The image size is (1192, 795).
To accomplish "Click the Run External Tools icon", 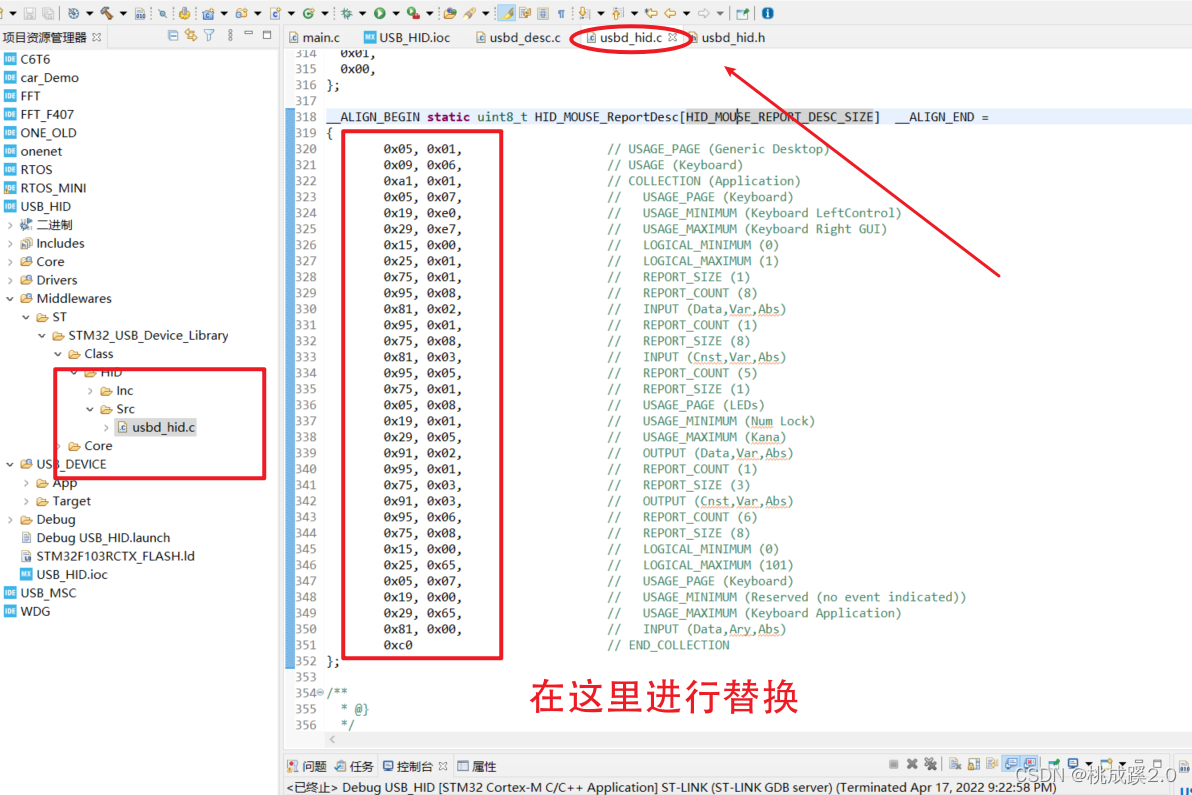I will coord(413,13).
